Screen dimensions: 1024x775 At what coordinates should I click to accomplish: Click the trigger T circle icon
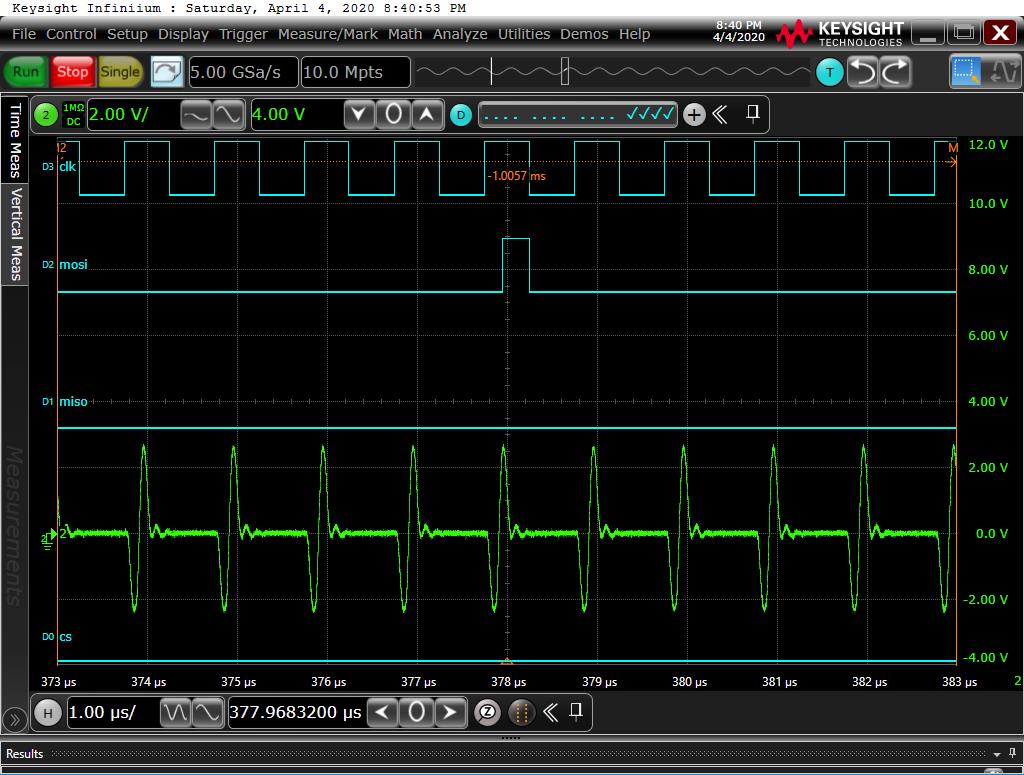click(829, 72)
